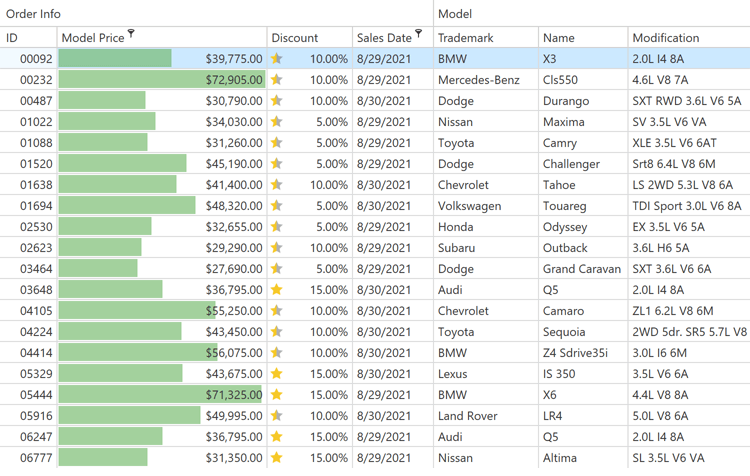The image size is (750, 476).
Task: Open the Model Price column filter icon
Action: pos(131,34)
